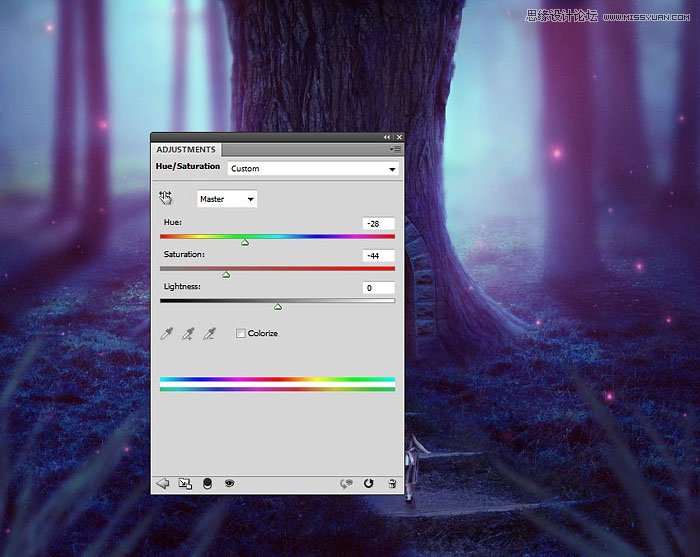
Task: Open the Master channel dropdown
Action: pyautogui.click(x=227, y=199)
